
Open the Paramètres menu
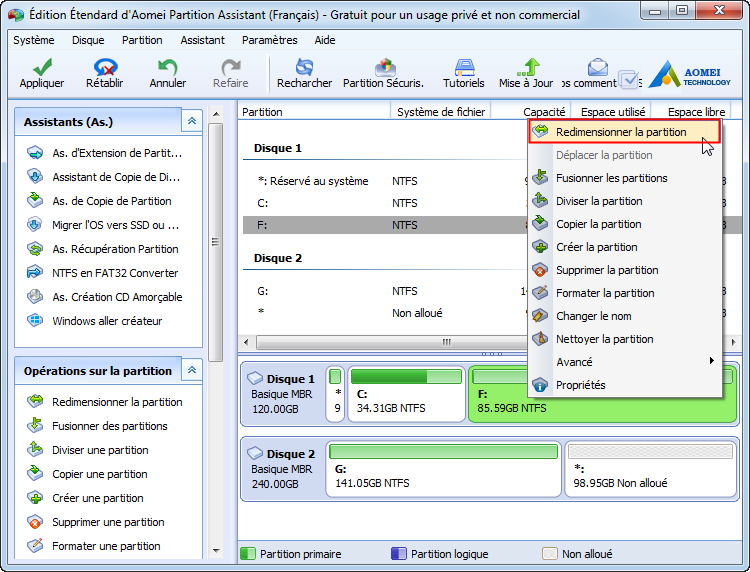tap(269, 40)
